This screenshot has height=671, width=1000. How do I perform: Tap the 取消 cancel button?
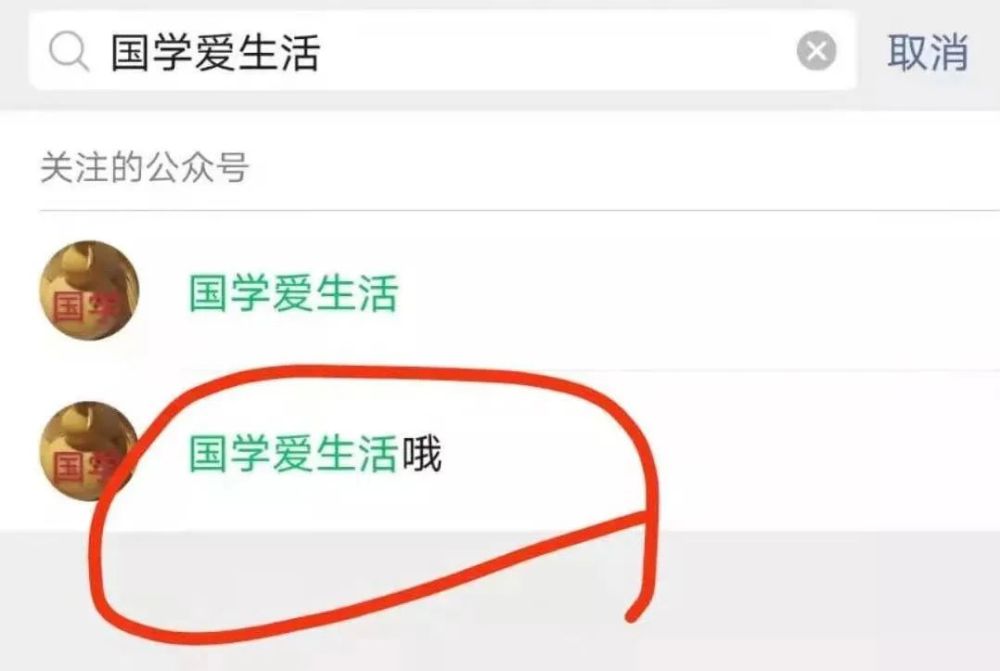pos(927,52)
